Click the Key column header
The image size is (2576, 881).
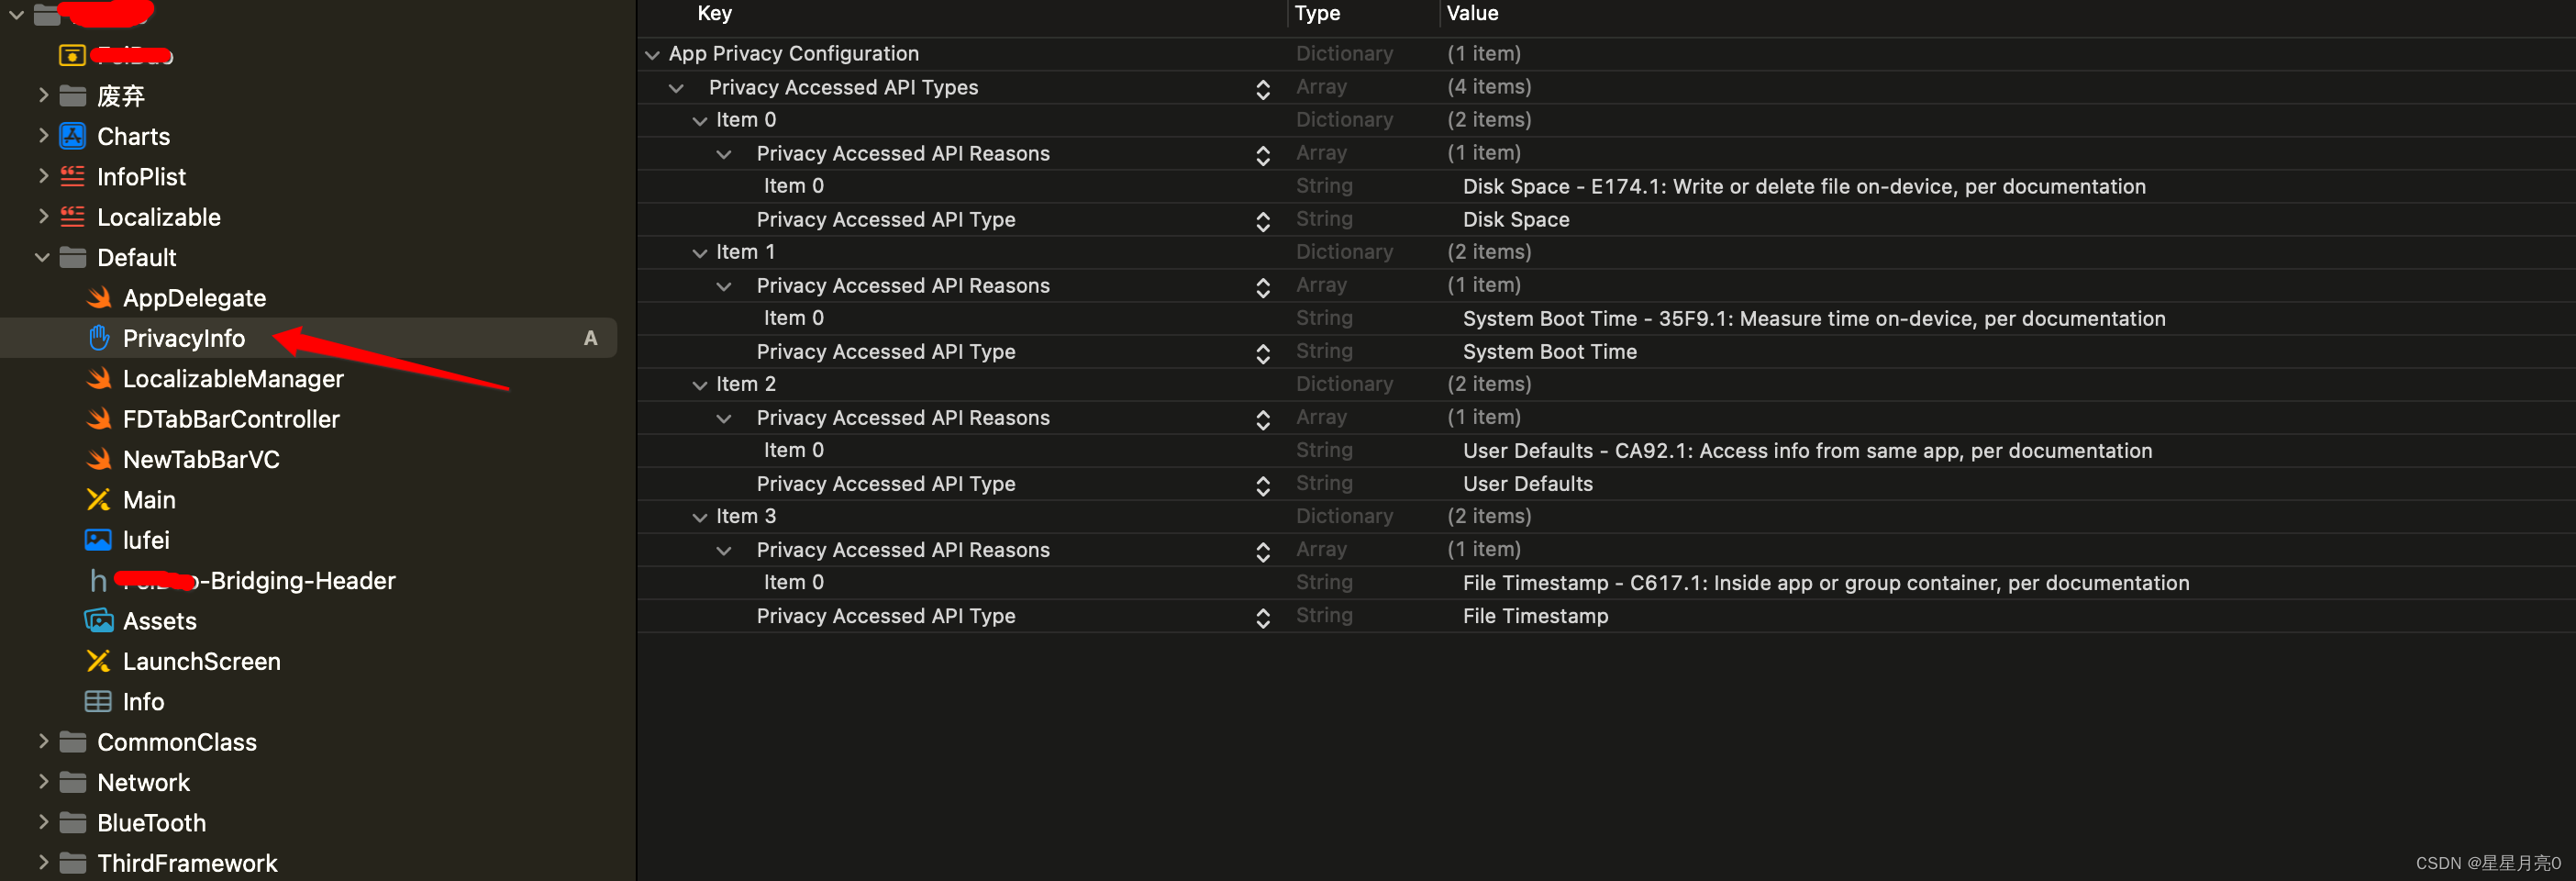tap(714, 13)
